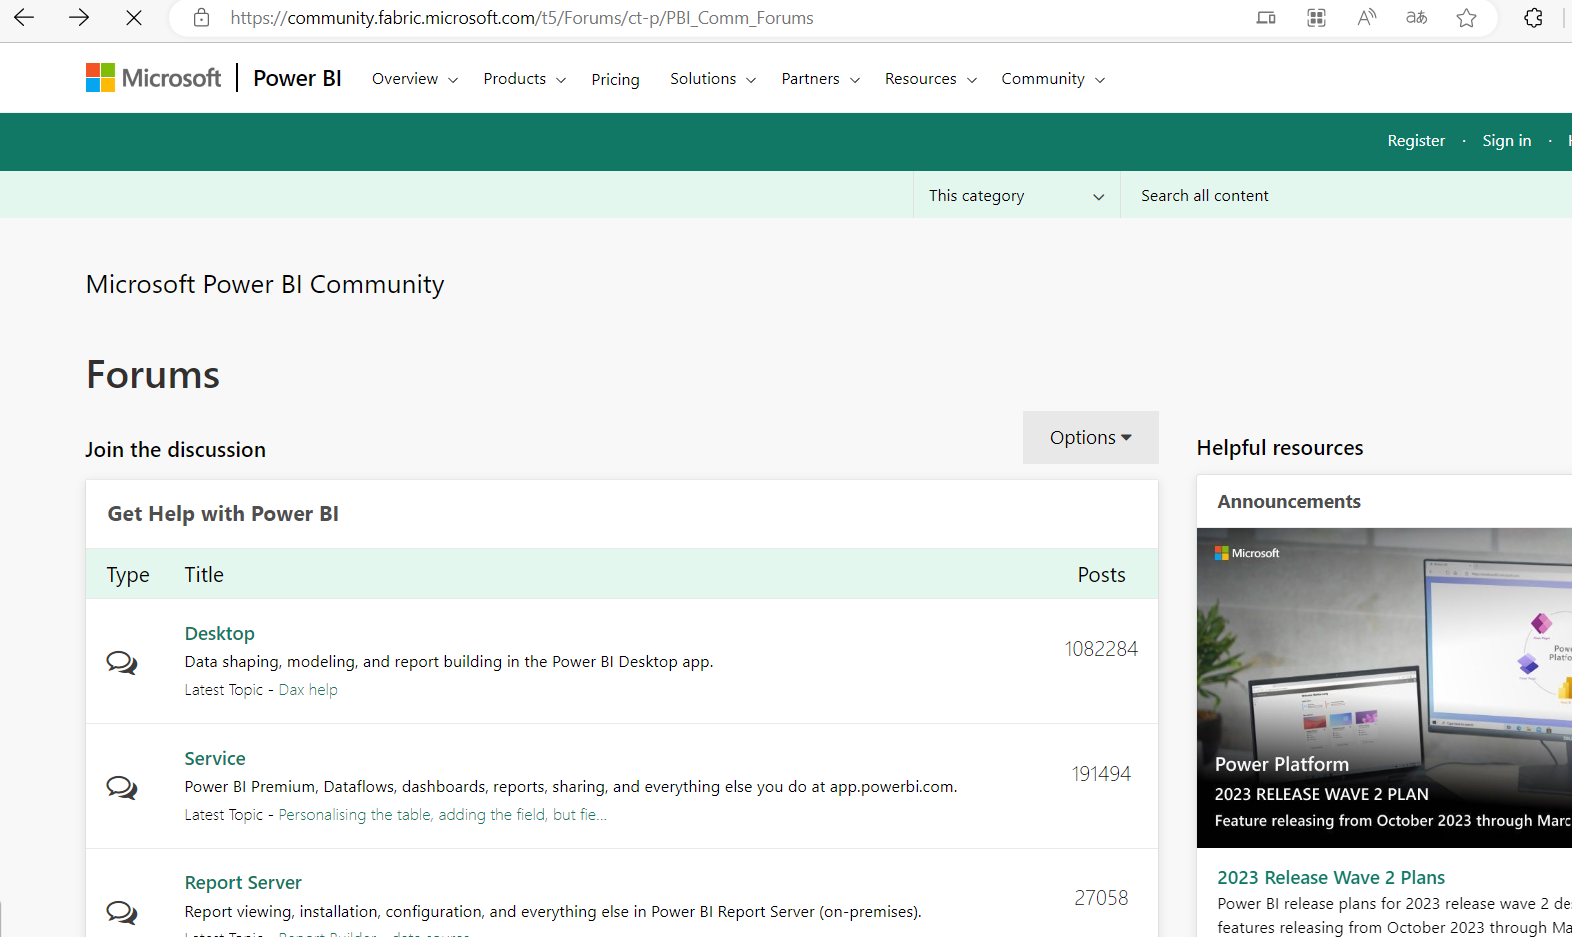Click the Sign in link

click(x=1506, y=141)
